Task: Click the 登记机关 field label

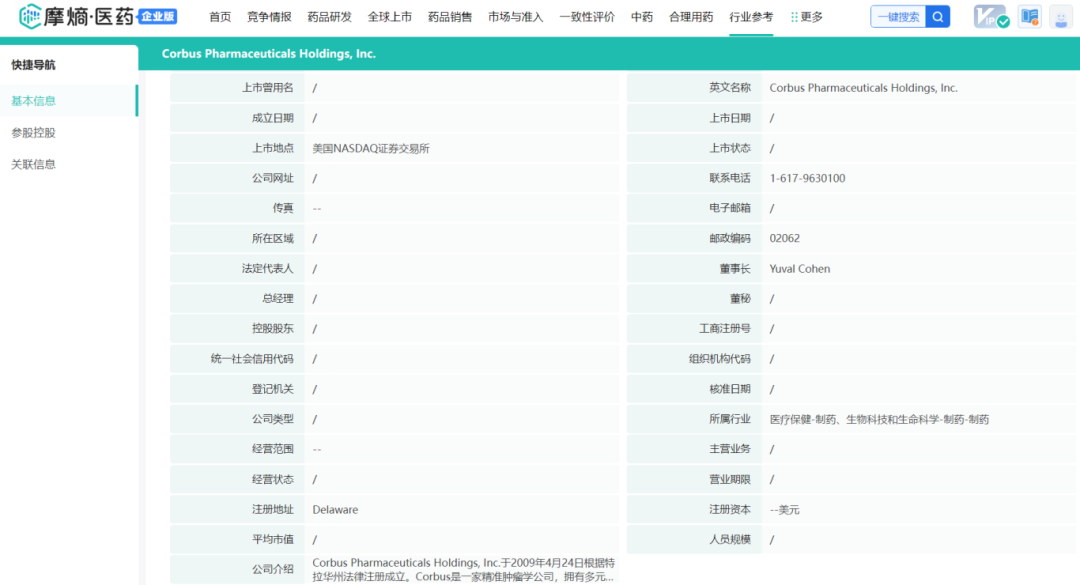Action: point(272,389)
